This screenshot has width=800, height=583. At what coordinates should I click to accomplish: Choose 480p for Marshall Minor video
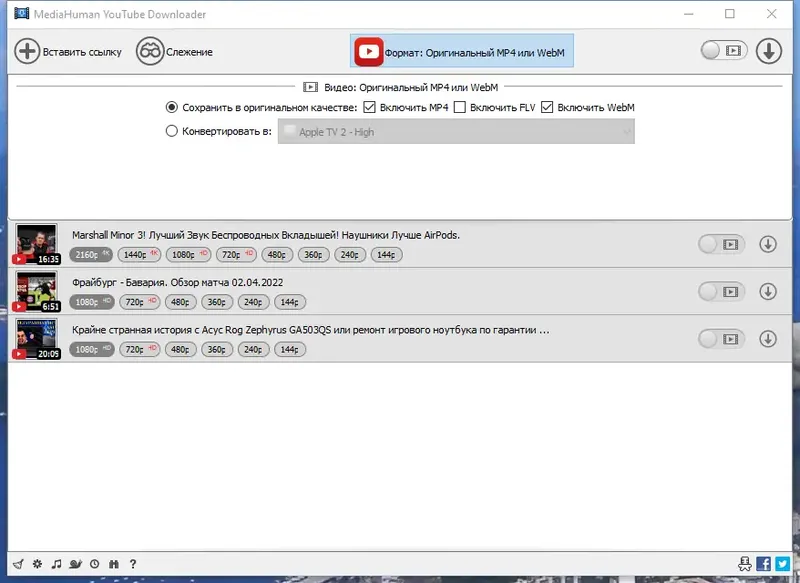[x=277, y=255]
